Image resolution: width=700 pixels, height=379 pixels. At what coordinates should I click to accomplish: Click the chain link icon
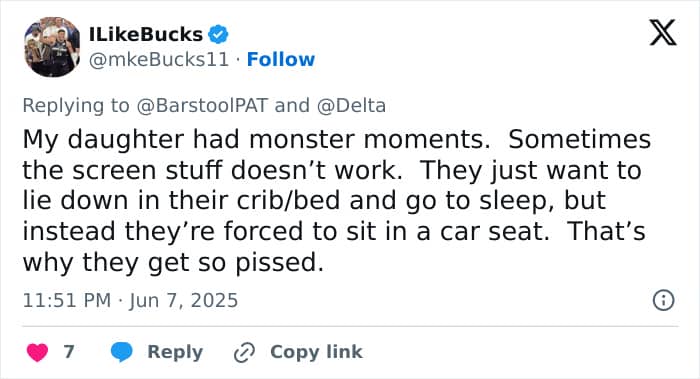(x=245, y=353)
